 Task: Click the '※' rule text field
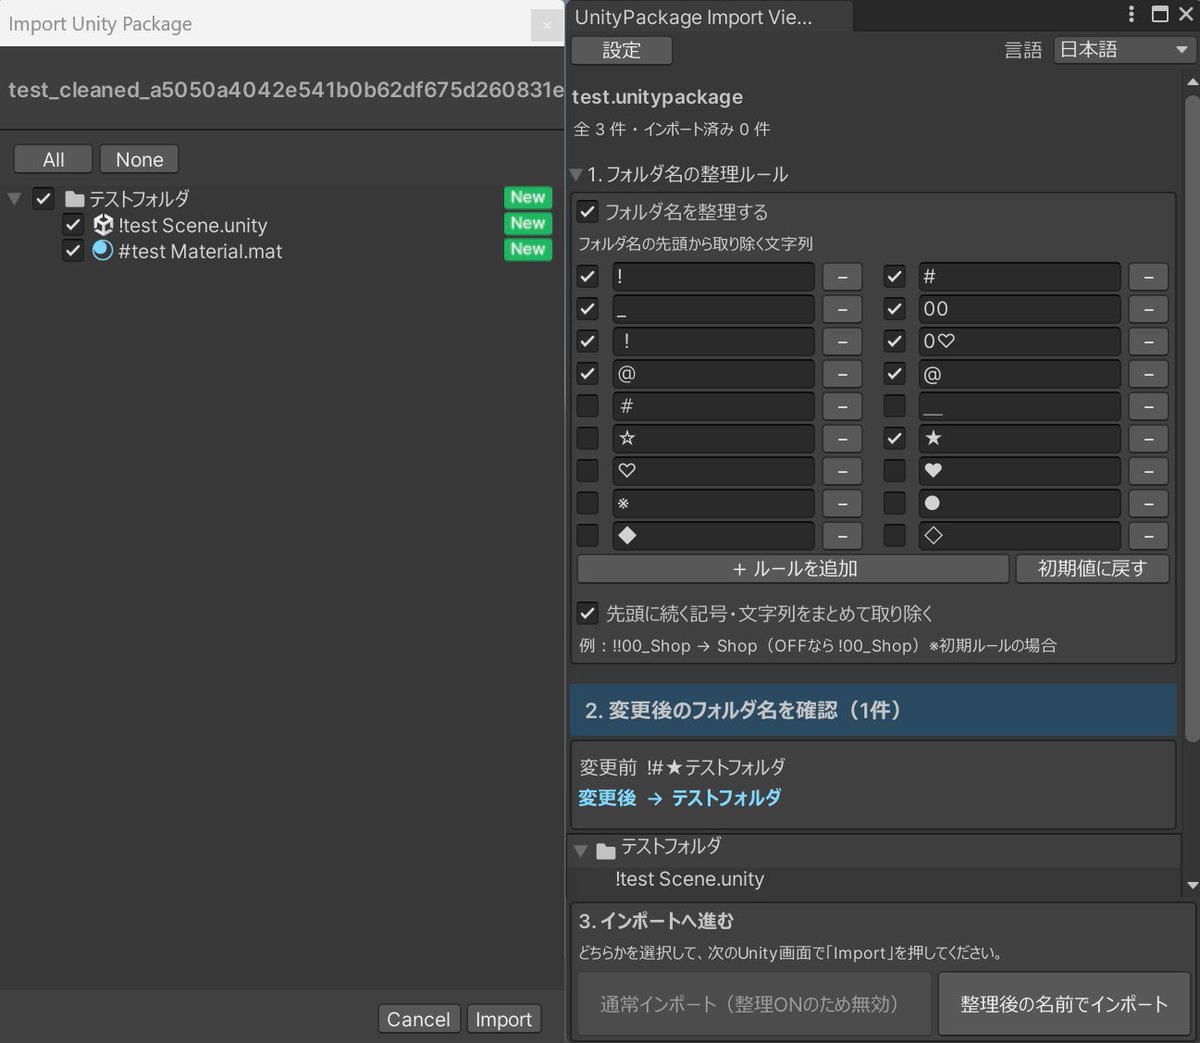click(713, 503)
